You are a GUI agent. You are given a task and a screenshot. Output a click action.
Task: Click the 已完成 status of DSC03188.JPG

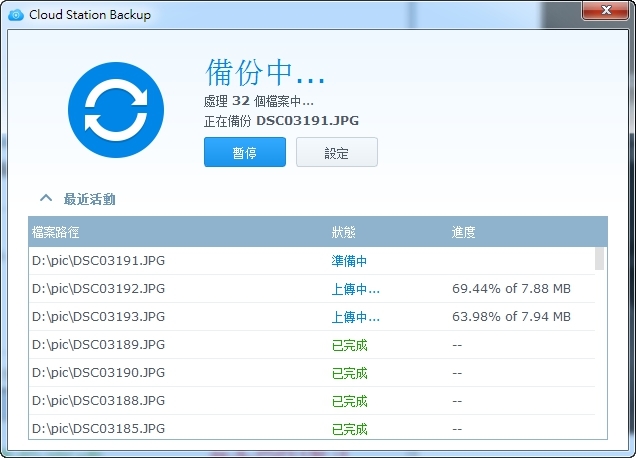(349, 401)
